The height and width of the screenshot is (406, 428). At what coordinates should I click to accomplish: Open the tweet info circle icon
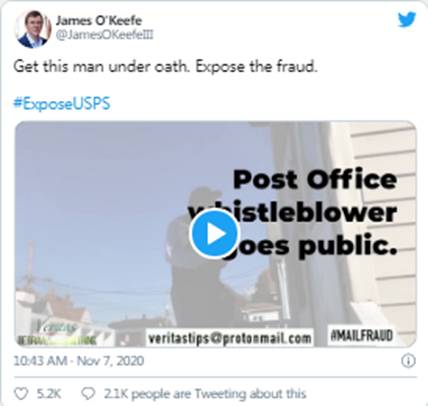pos(408,361)
